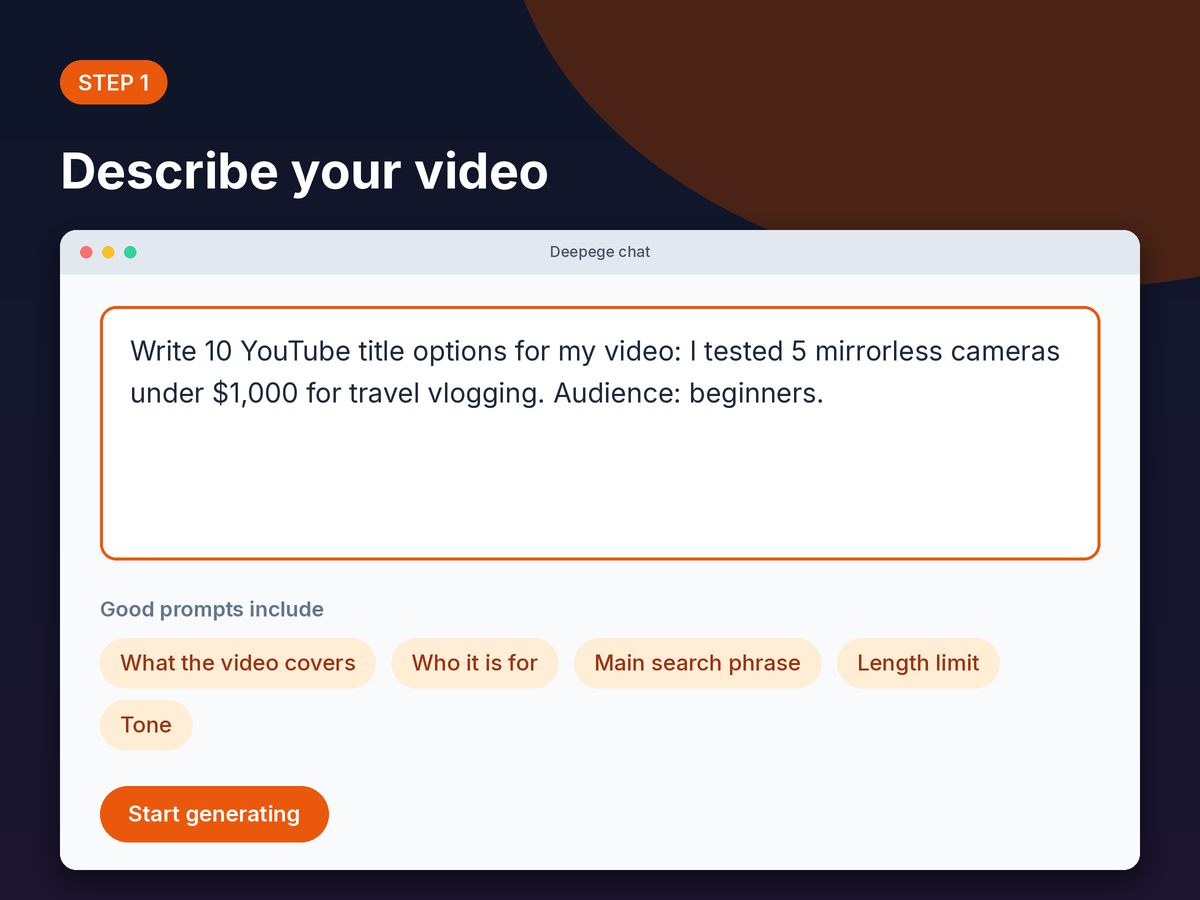1200x900 pixels.
Task: Click the yellow minimize window dot
Action: pyautogui.click(x=108, y=252)
